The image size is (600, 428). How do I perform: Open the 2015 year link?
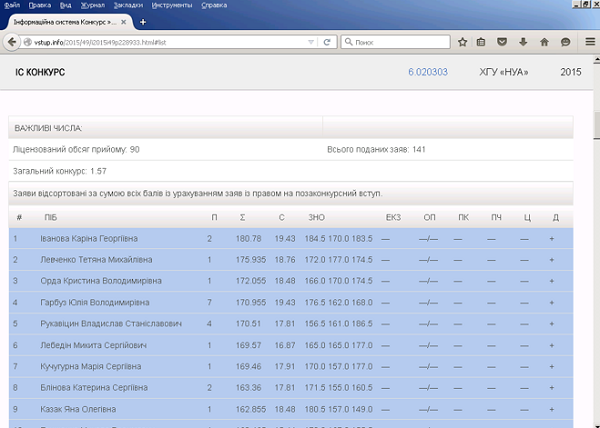click(x=571, y=72)
